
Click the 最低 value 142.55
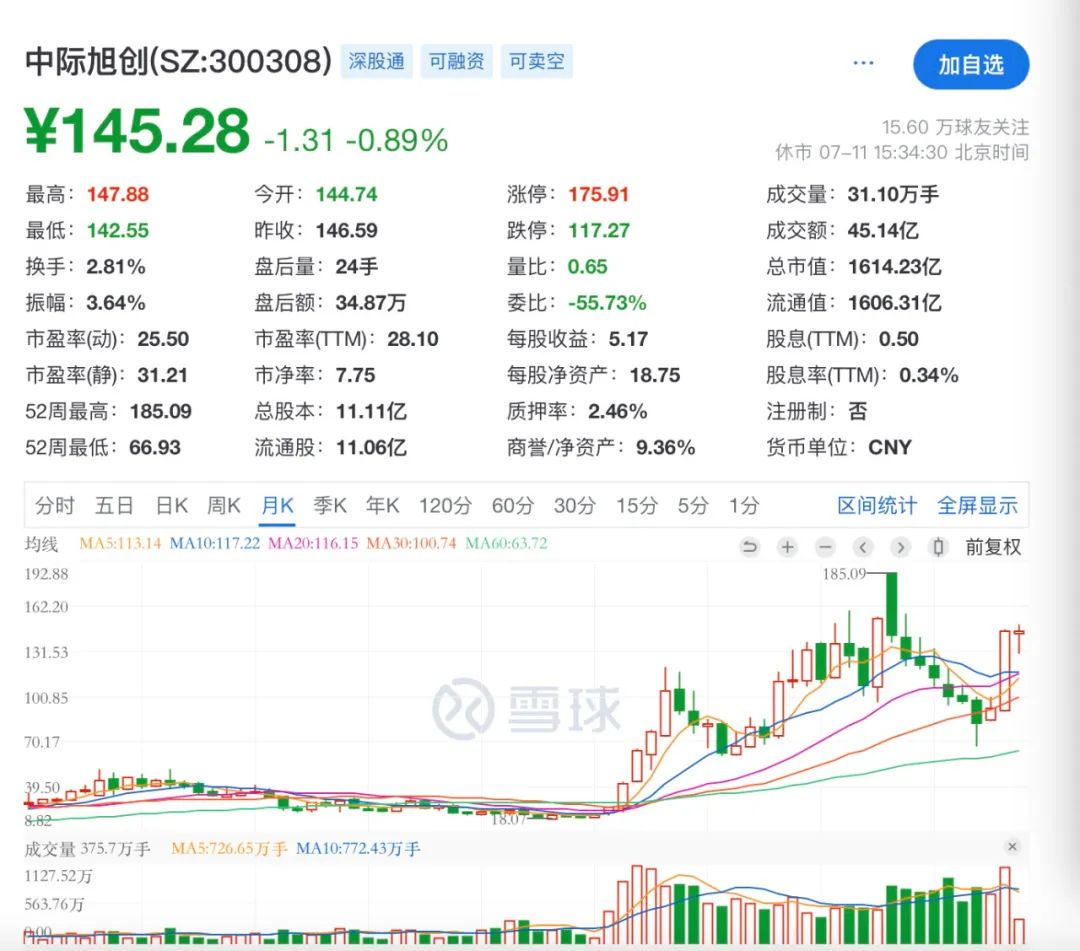coord(118,230)
